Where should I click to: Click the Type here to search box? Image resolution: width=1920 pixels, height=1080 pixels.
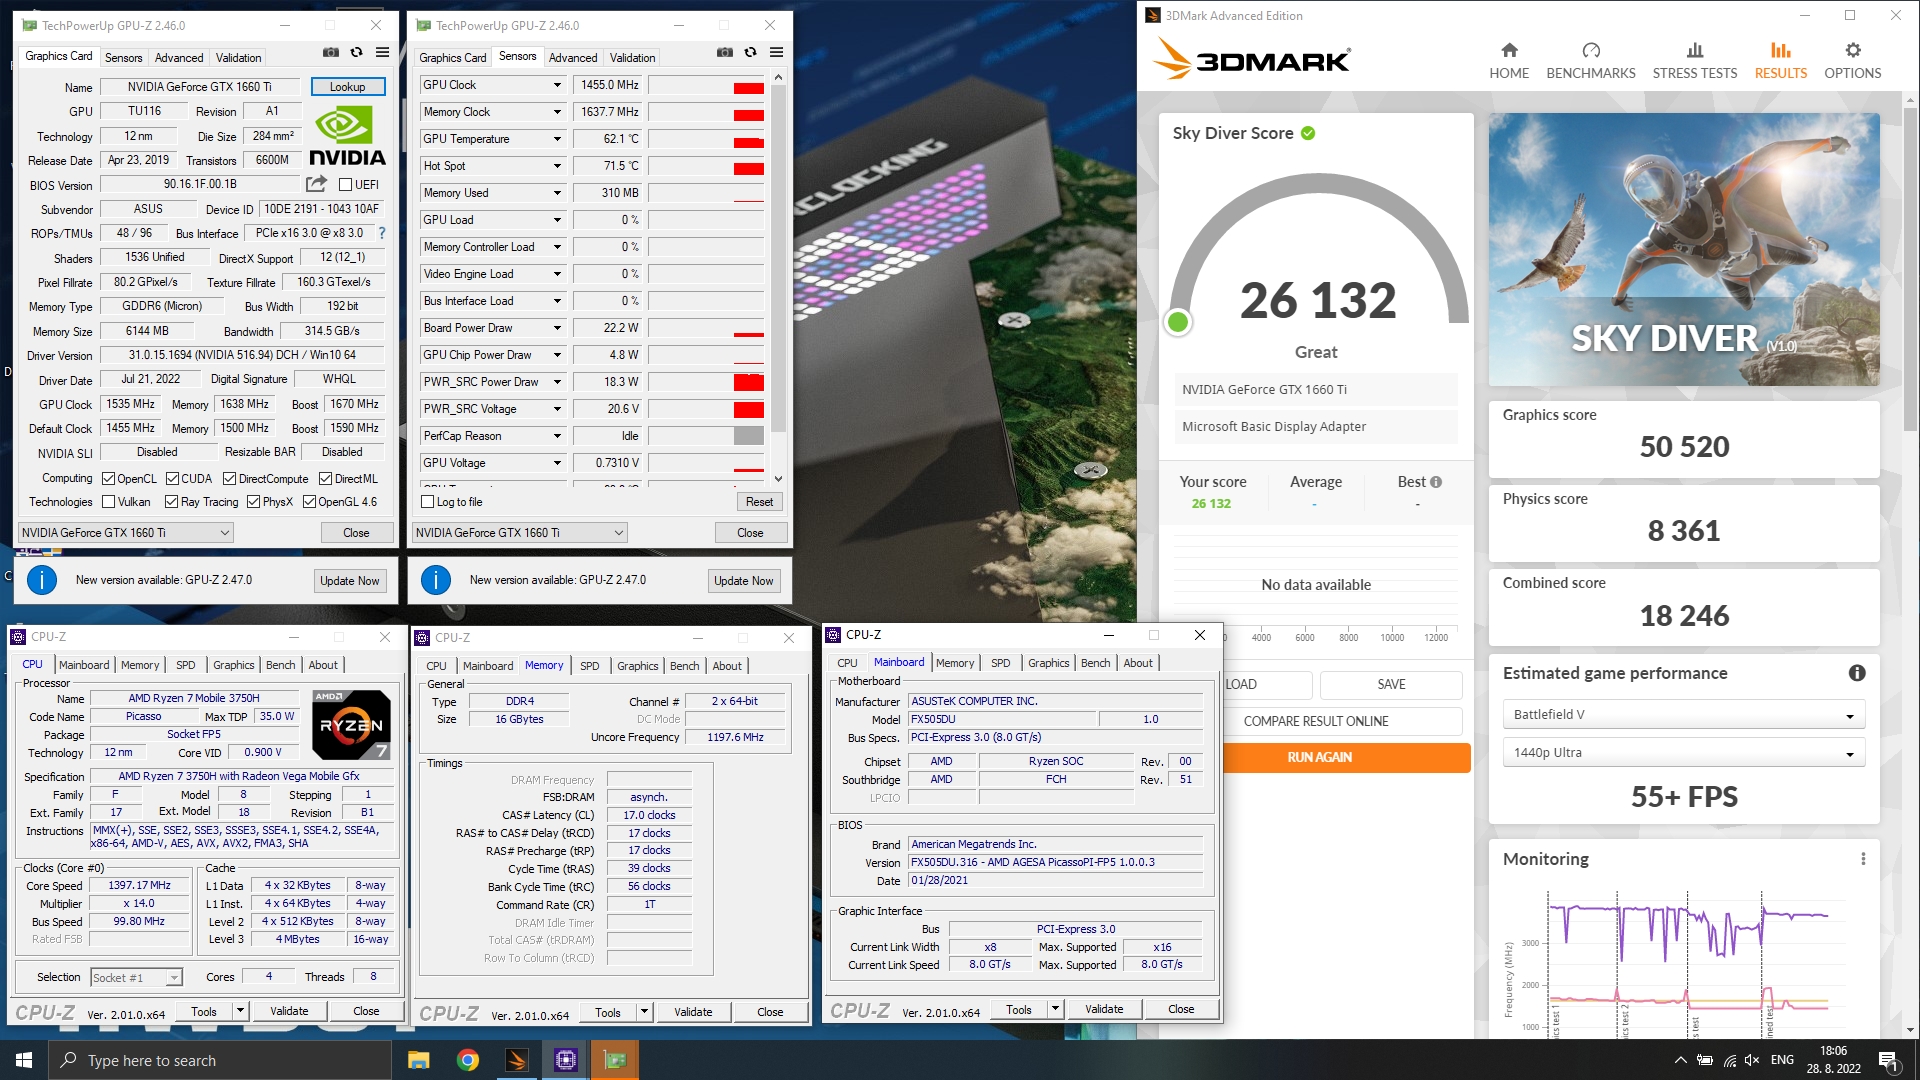(218, 1060)
